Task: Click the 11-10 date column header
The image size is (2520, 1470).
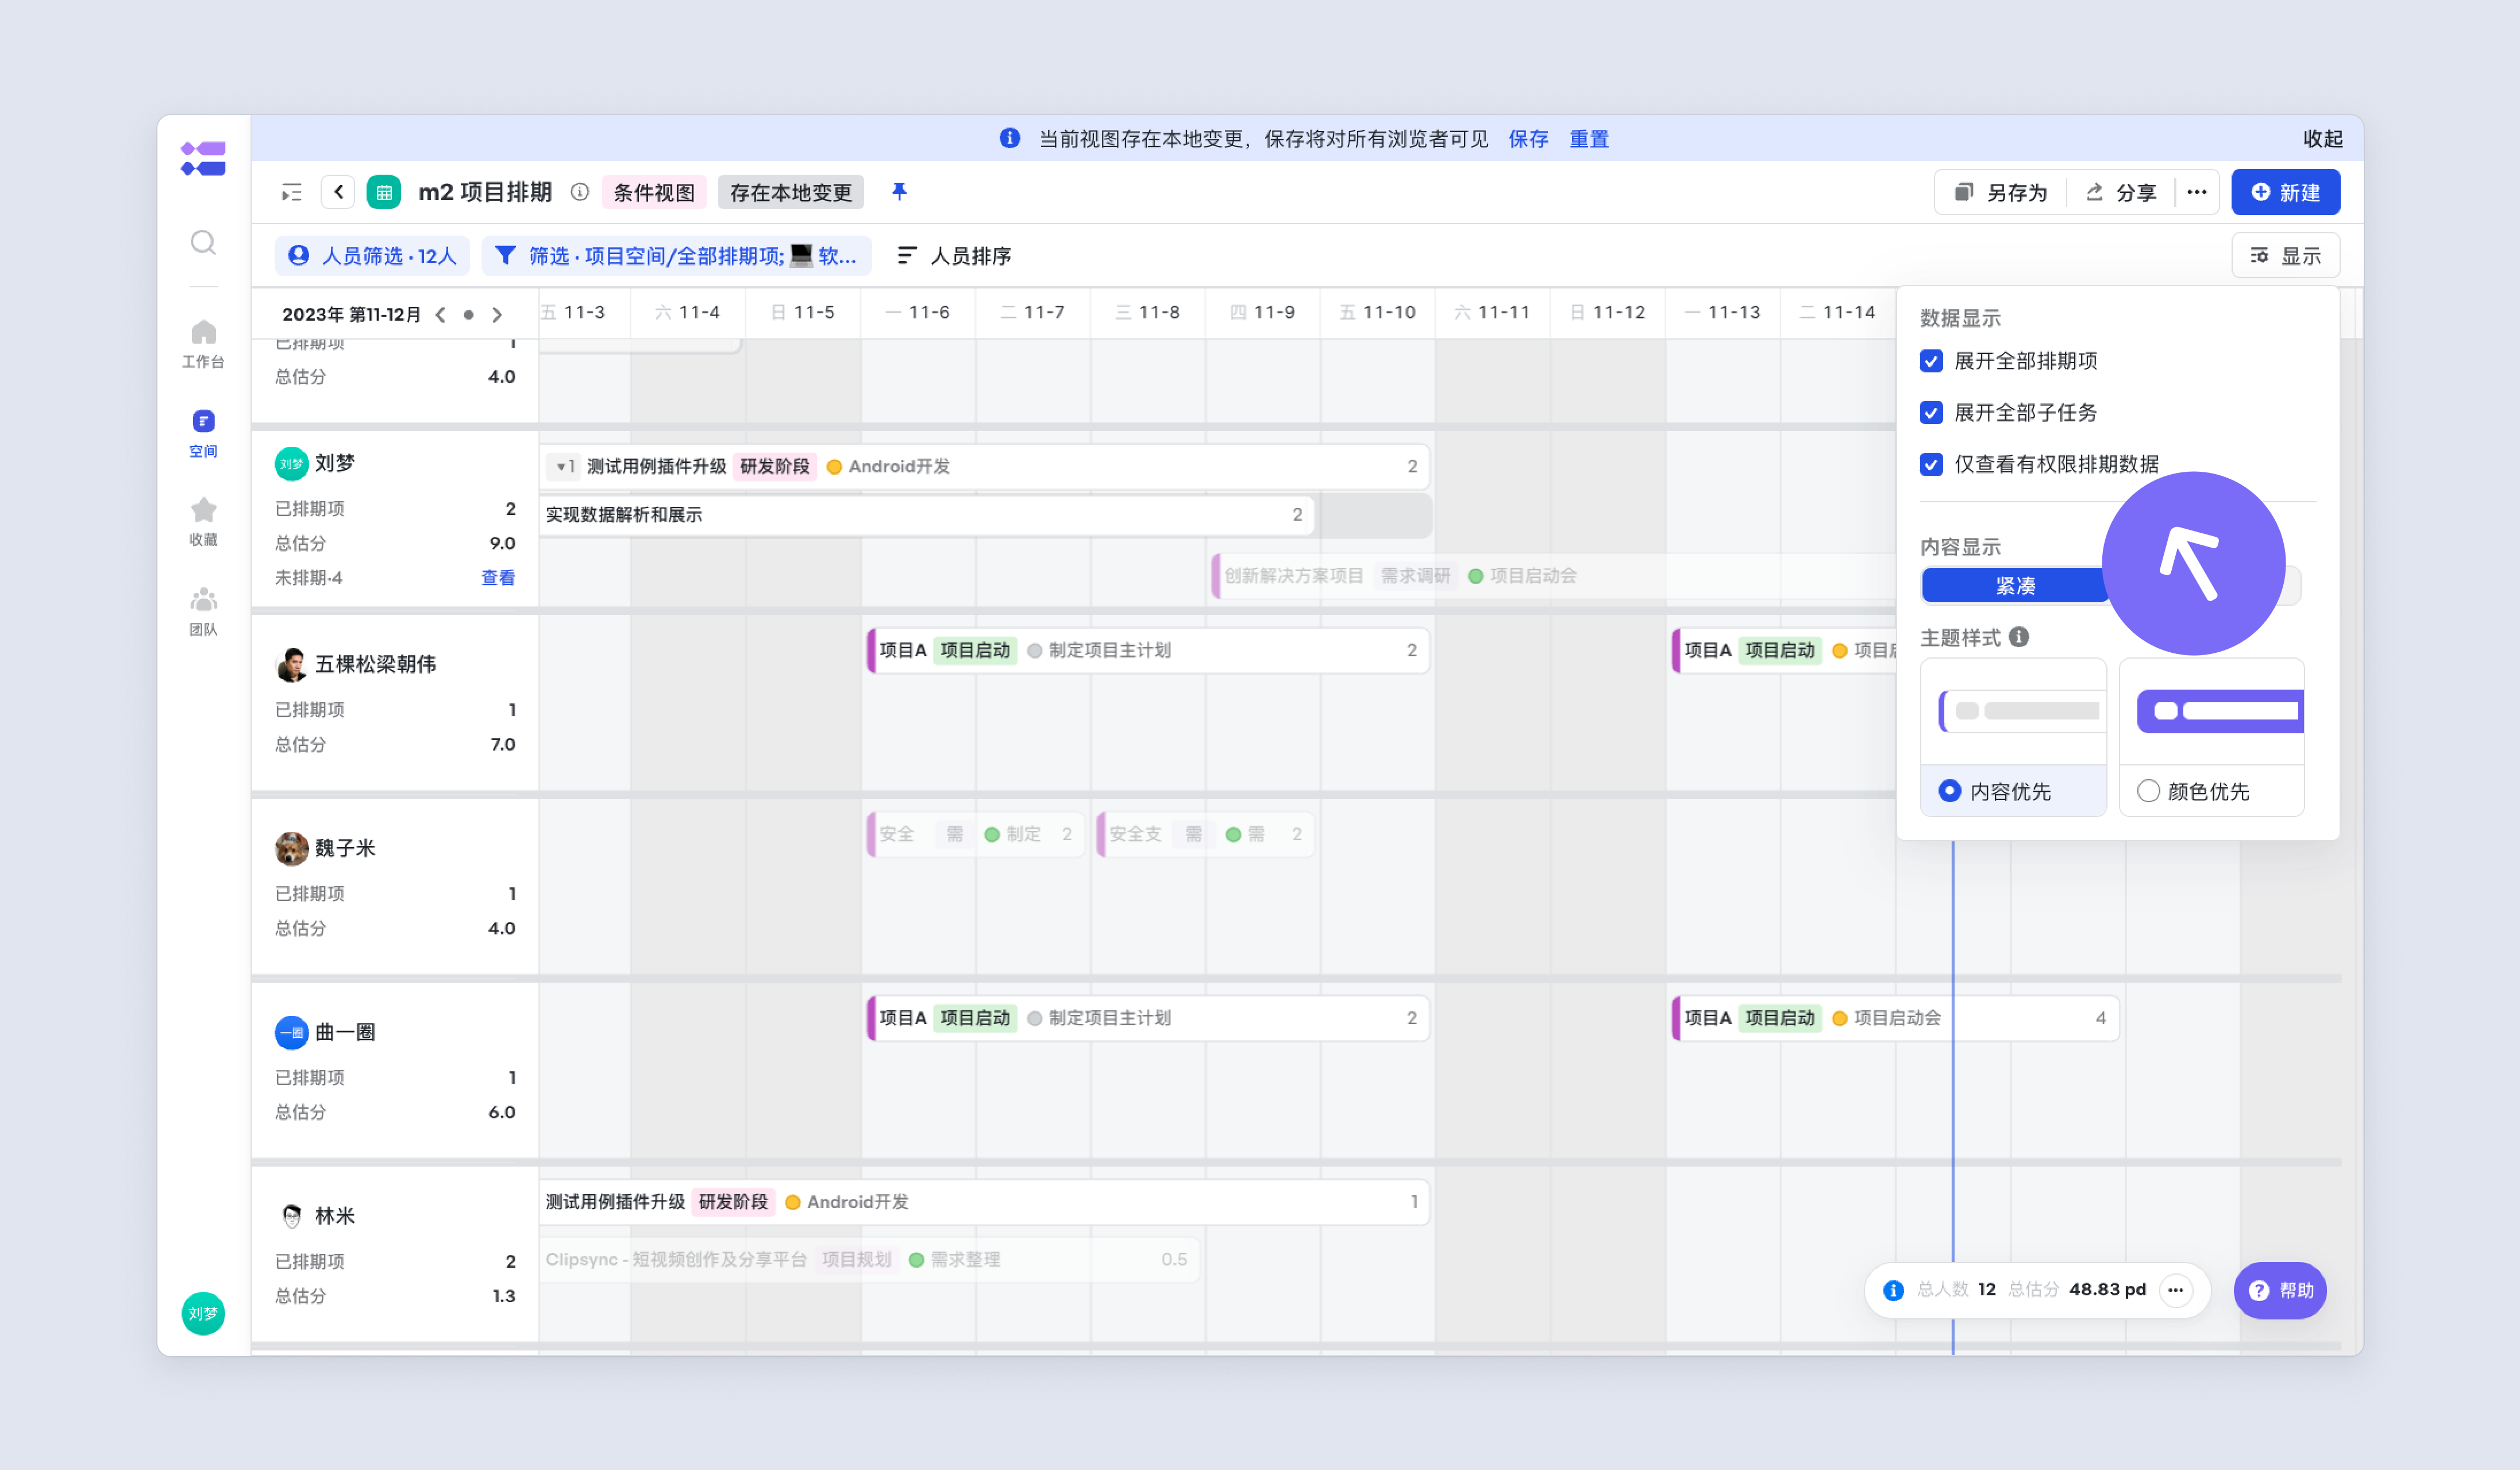Action: (1378, 312)
